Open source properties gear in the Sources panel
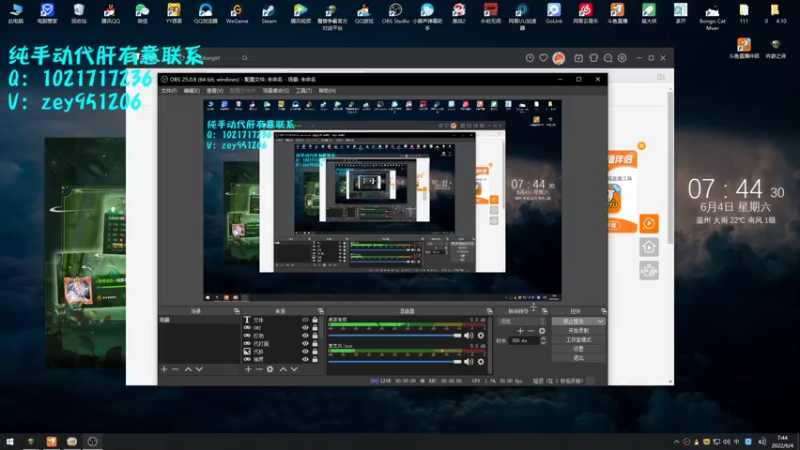 (x=270, y=369)
